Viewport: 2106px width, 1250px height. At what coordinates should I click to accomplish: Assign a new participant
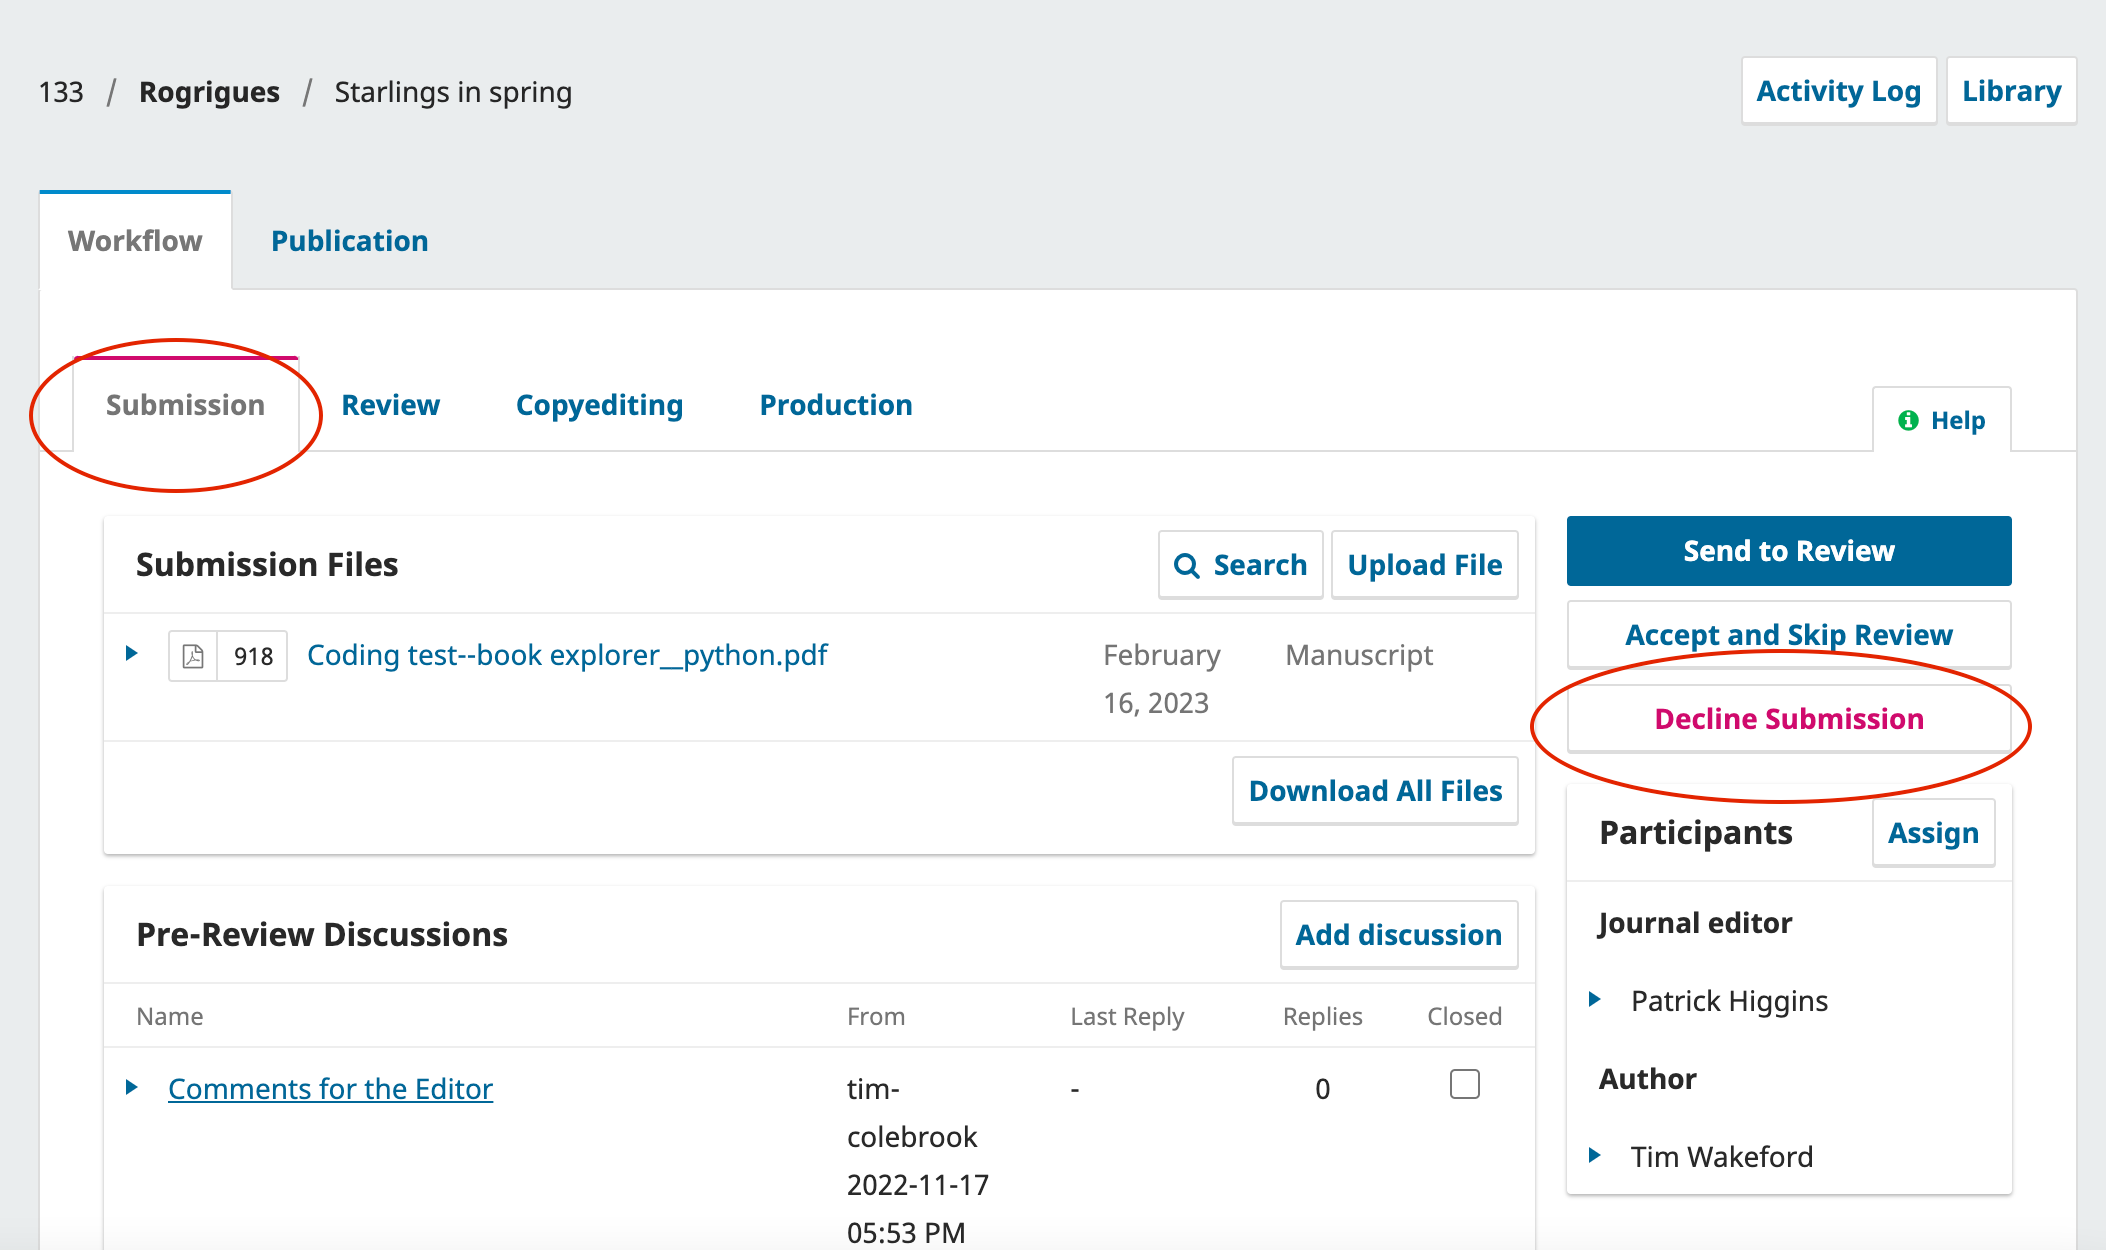coord(1932,833)
